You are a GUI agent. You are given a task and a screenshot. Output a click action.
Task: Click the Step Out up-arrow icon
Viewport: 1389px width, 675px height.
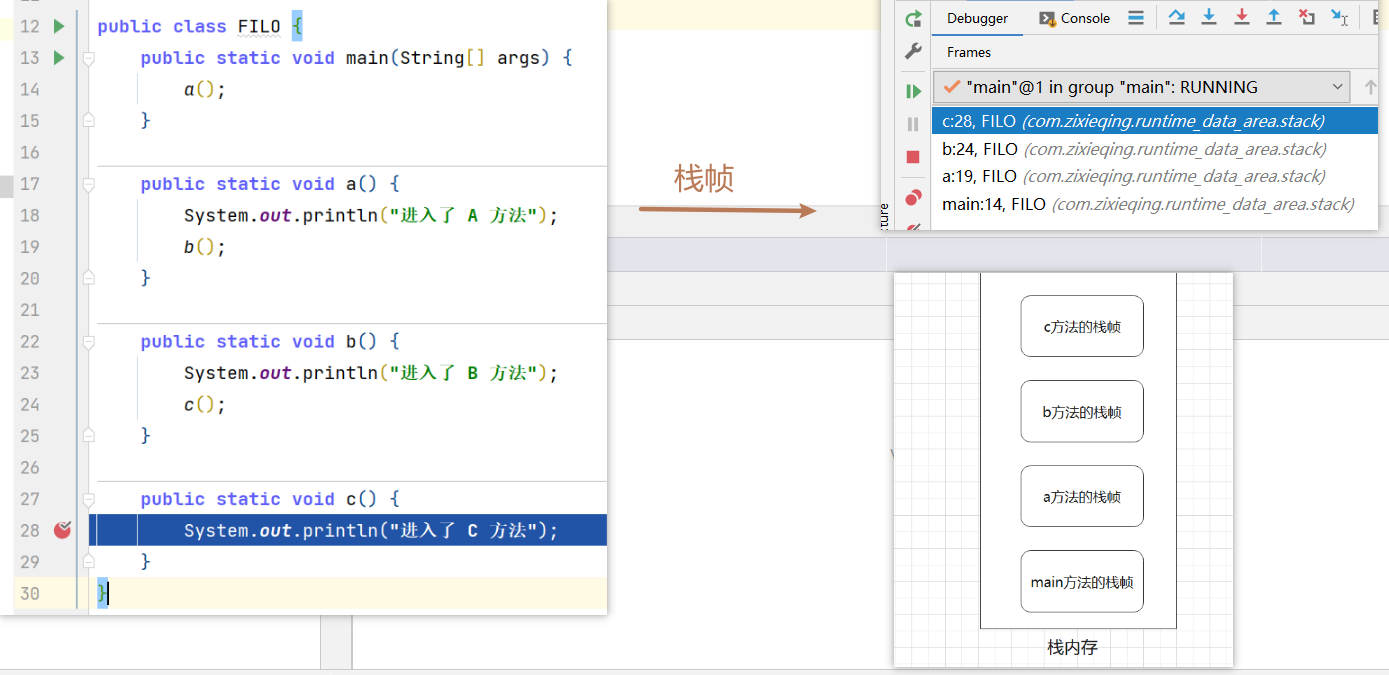(x=1274, y=17)
